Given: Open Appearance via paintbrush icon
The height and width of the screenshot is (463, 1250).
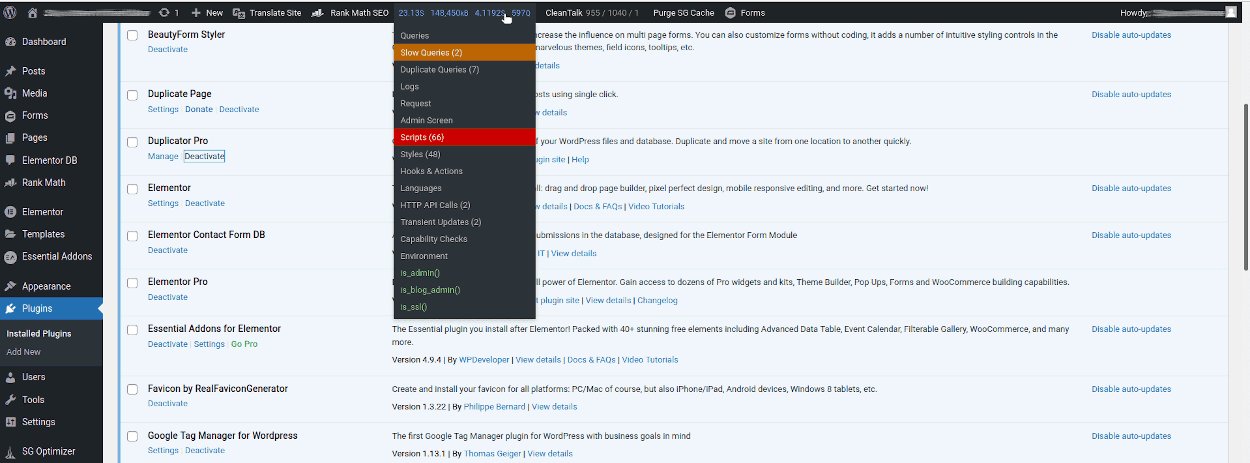Looking at the screenshot, I should point(10,286).
